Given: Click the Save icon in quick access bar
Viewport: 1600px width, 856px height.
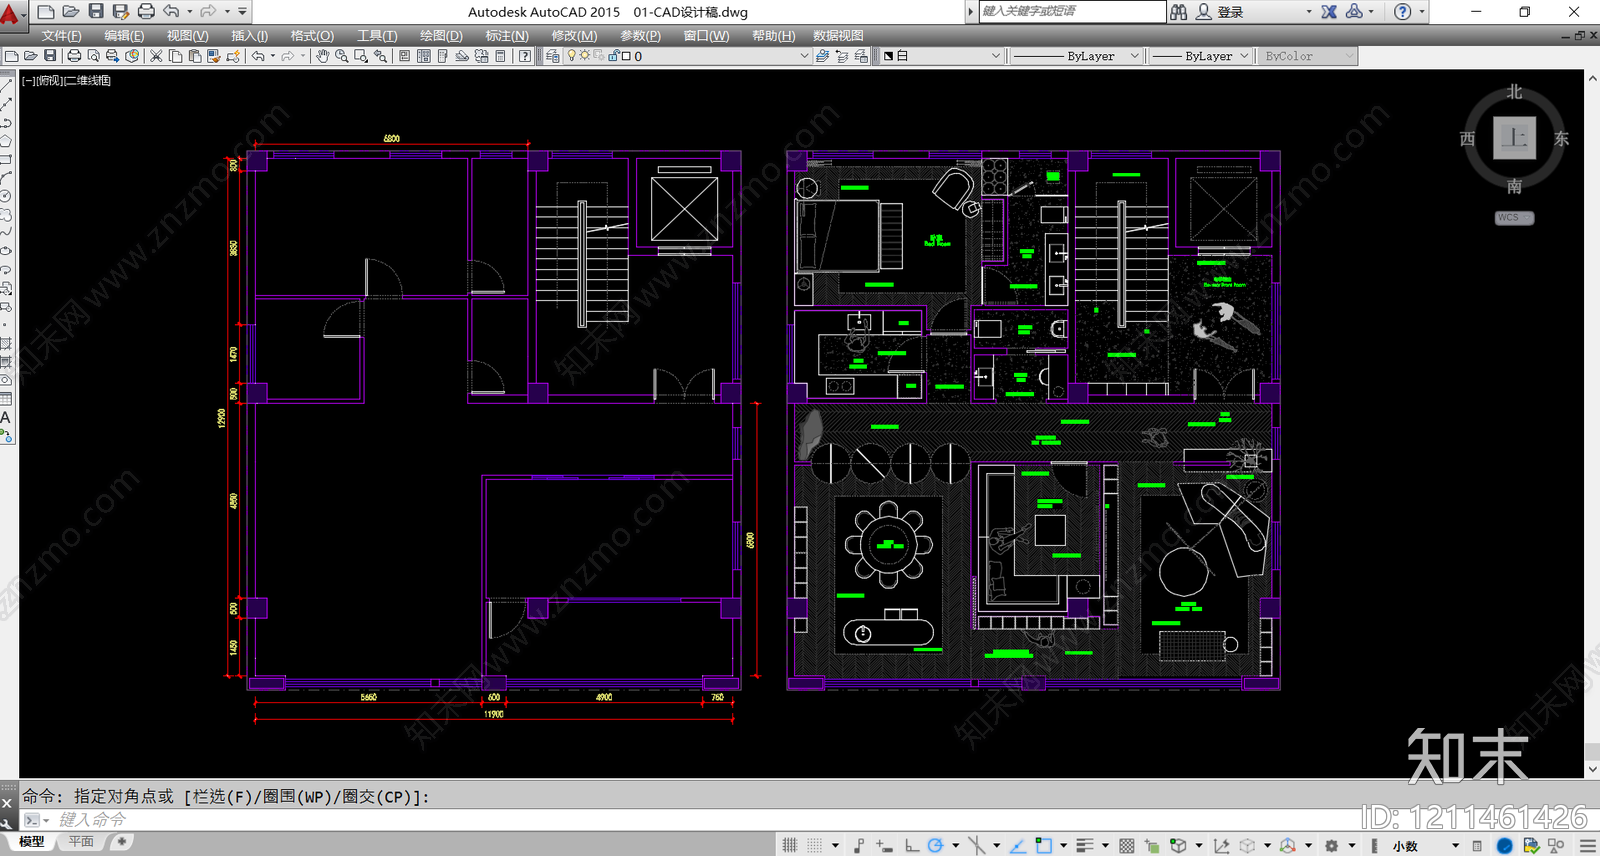Looking at the screenshot, I should 96,11.
